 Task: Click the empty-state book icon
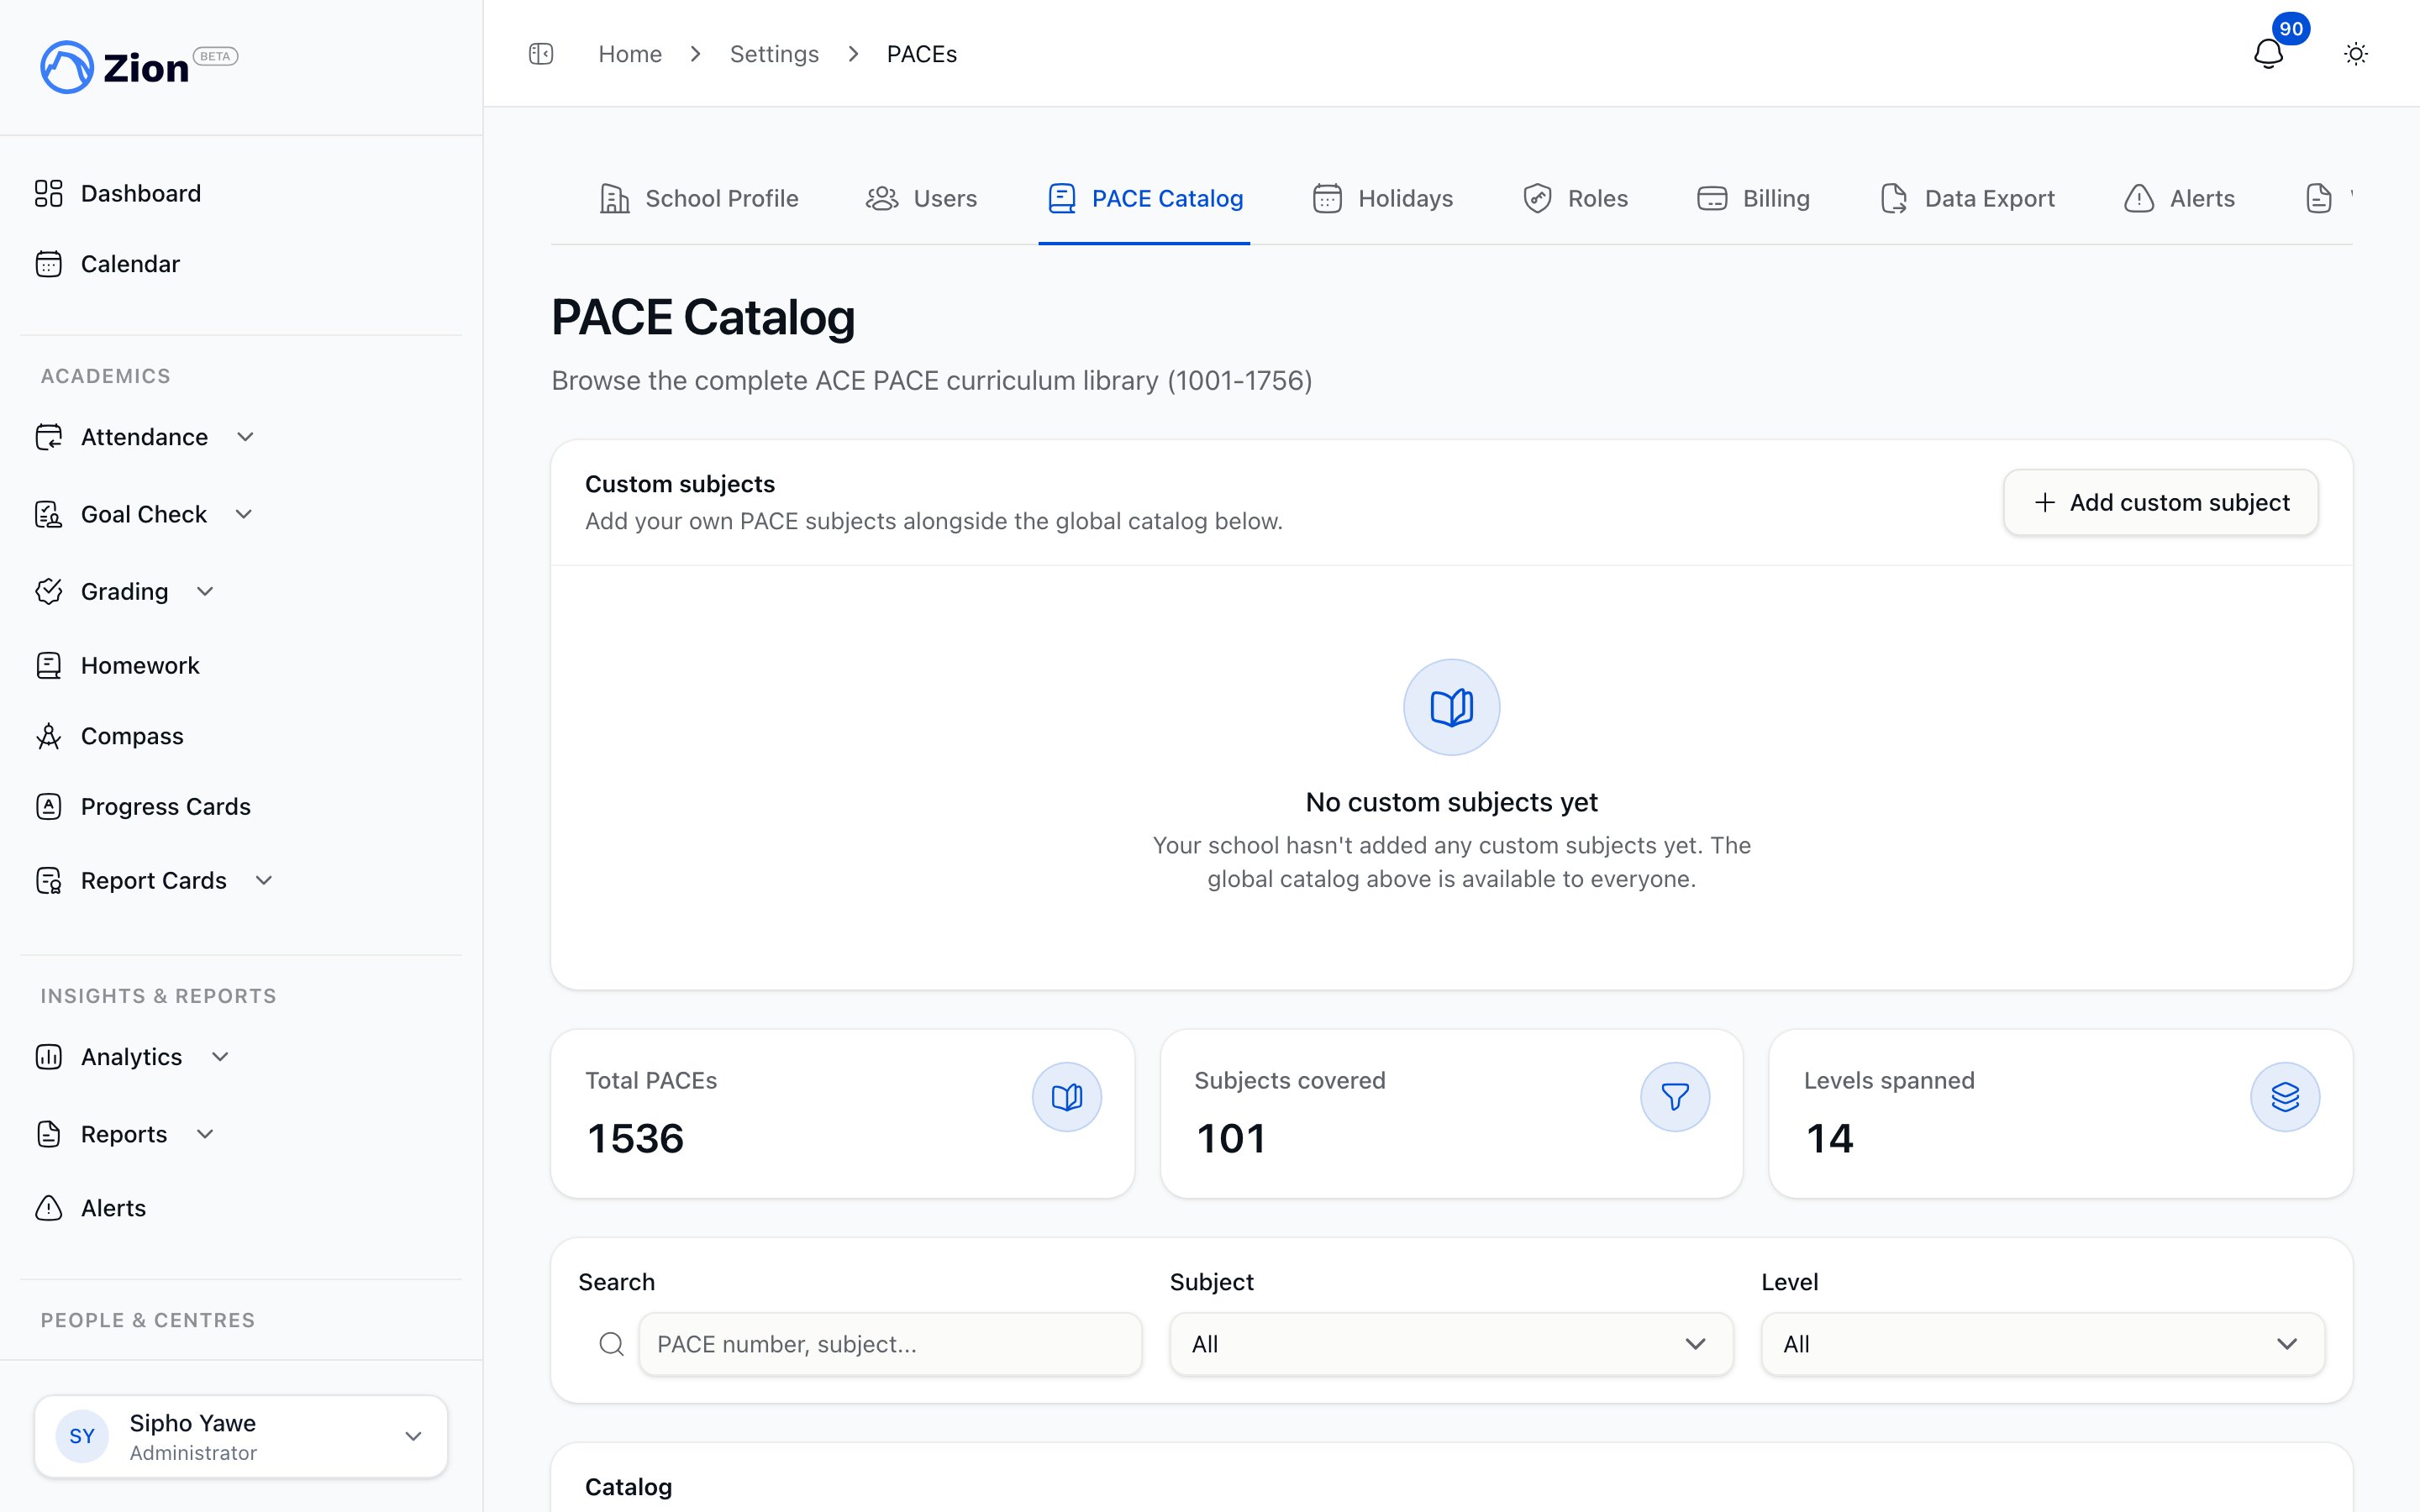click(x=1451, y=707)
